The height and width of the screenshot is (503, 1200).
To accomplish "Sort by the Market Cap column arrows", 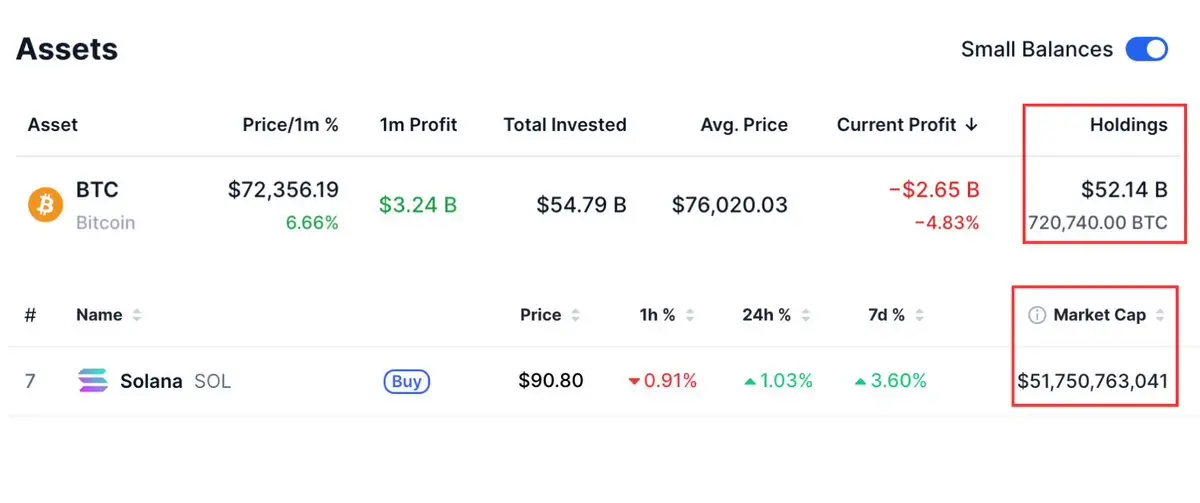I will click(x=1160, y=315).
